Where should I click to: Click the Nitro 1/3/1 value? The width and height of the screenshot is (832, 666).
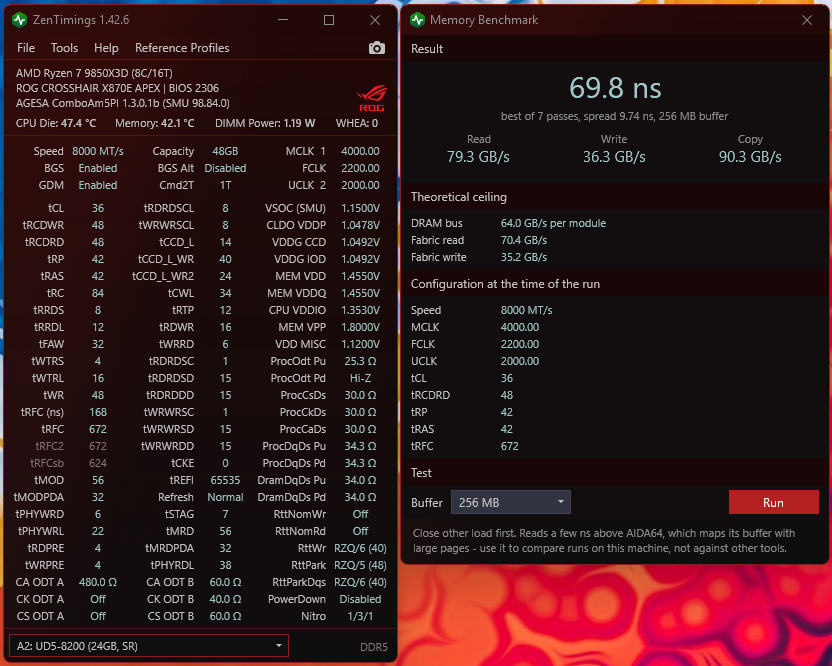pos(360,616)
